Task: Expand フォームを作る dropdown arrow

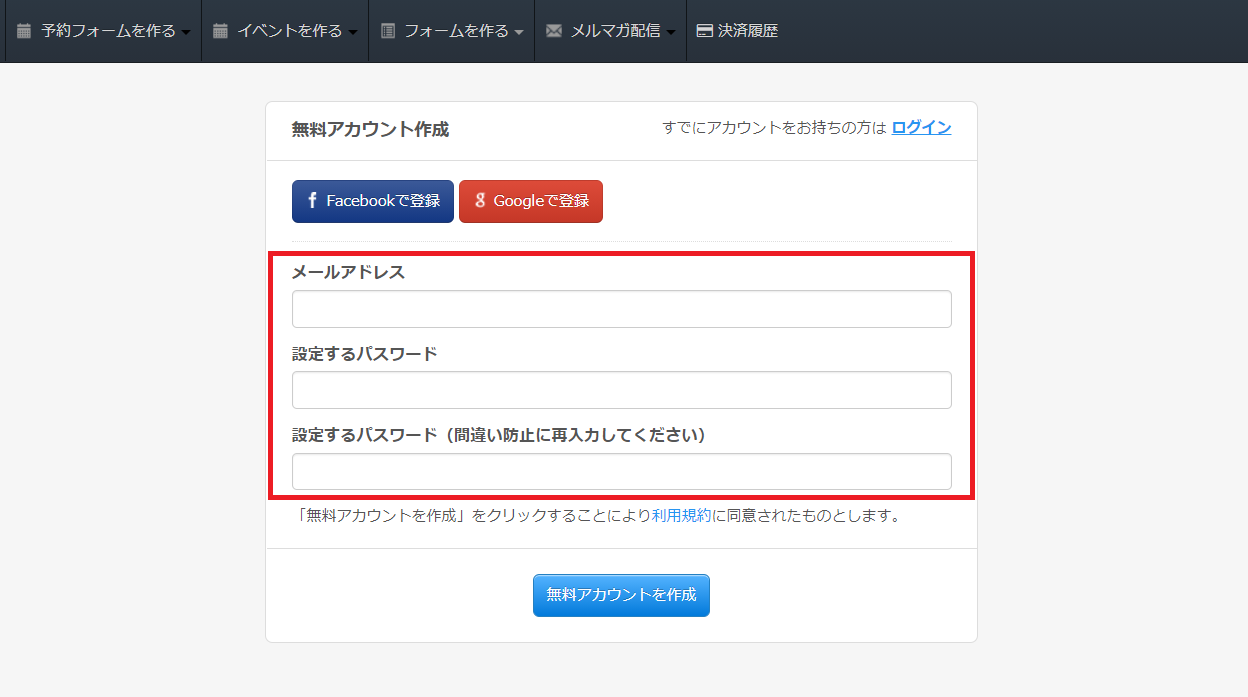Action: point(519,32)
